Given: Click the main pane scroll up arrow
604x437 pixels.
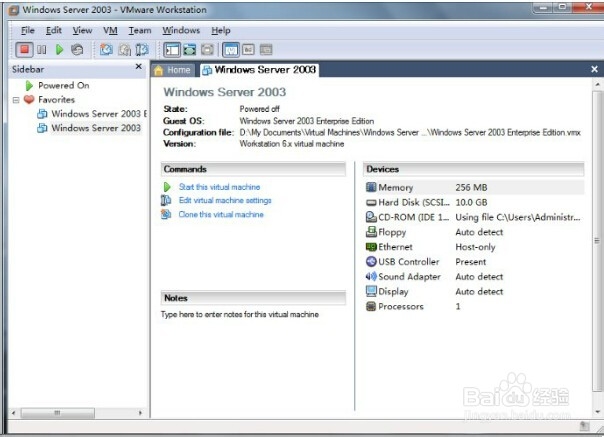Looking at the screenshot, I should click(597, 84).
